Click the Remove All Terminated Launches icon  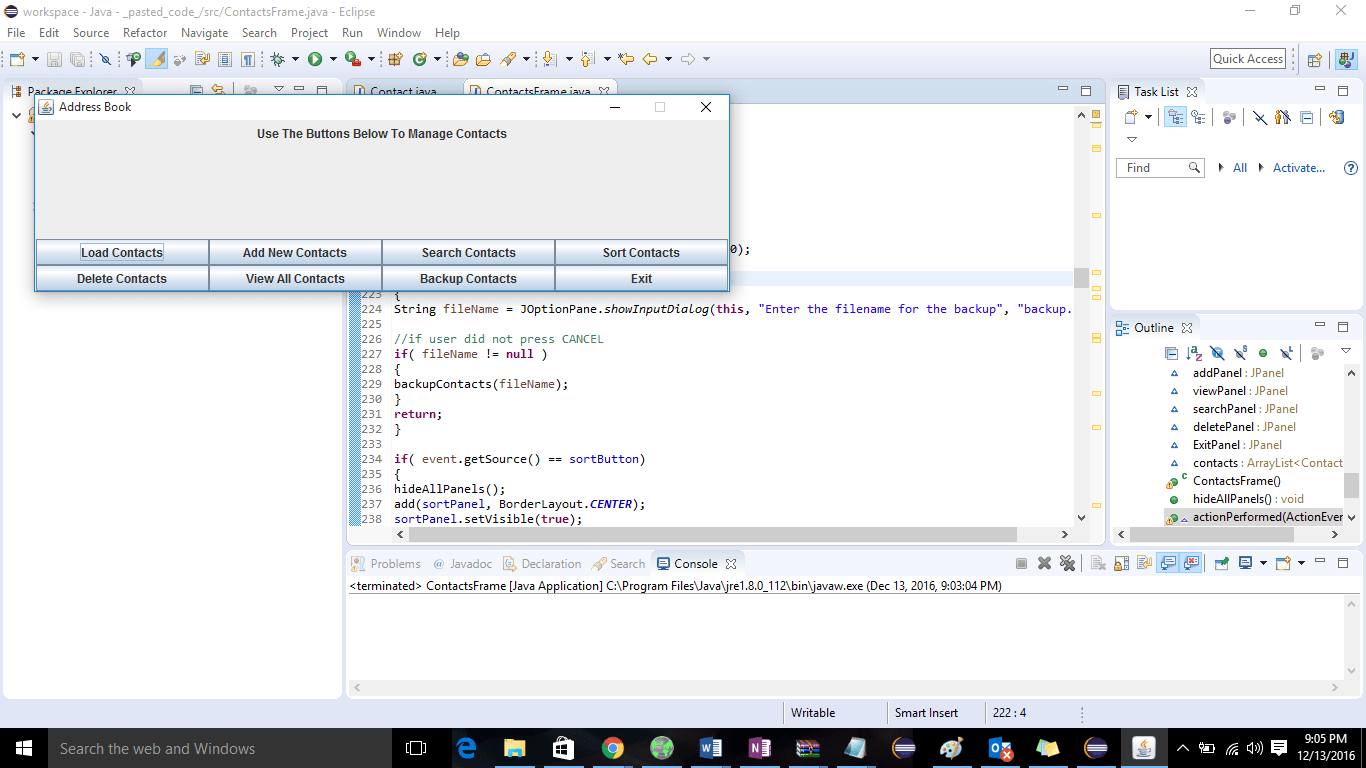tap(1067, 563)
